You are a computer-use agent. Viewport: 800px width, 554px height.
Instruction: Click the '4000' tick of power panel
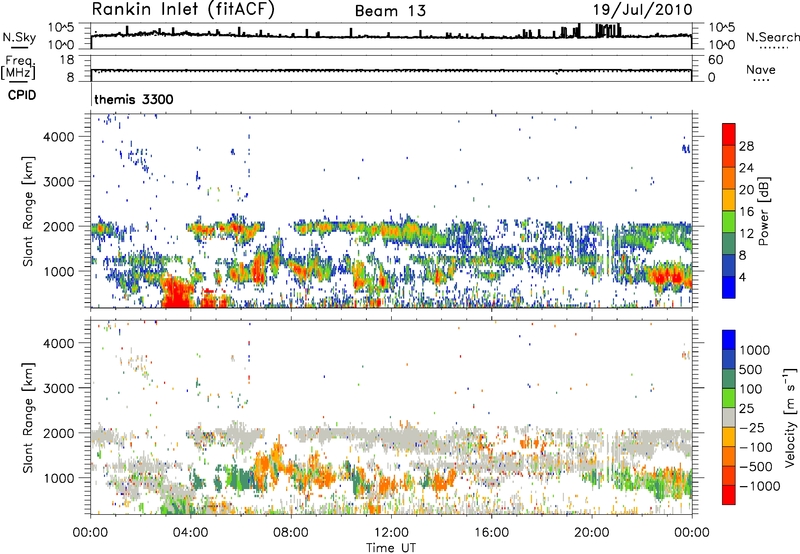[x=59, y=137]
